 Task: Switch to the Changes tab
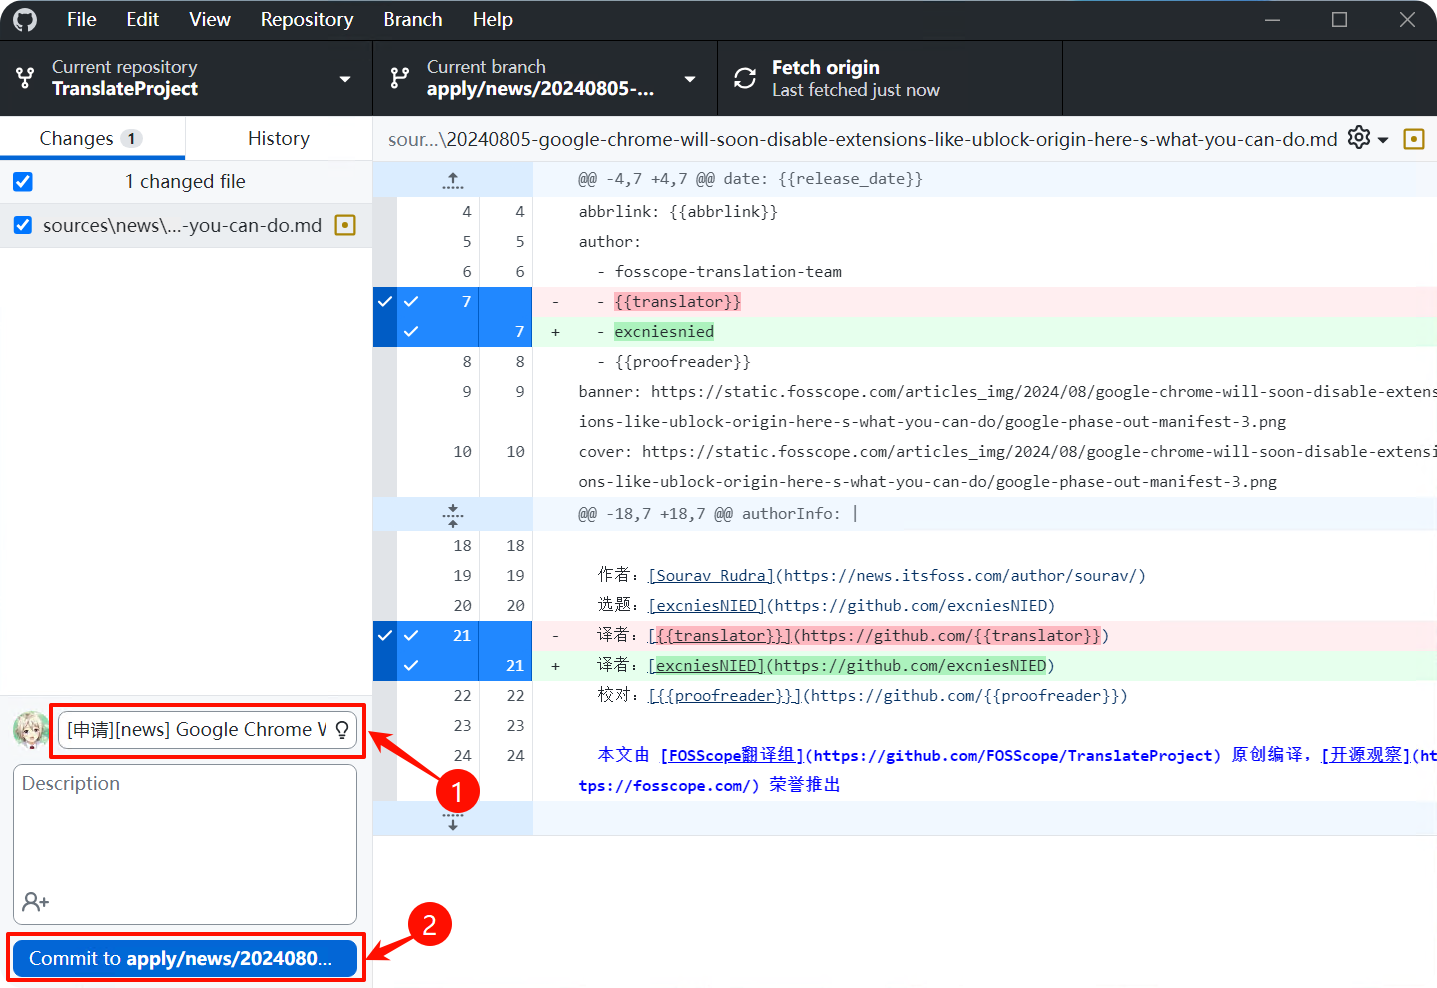92,138
